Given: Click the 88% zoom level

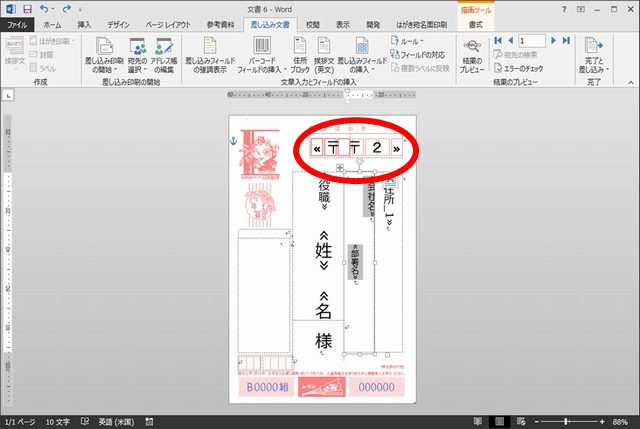Looking at the screenshot, I should [620, 422].
